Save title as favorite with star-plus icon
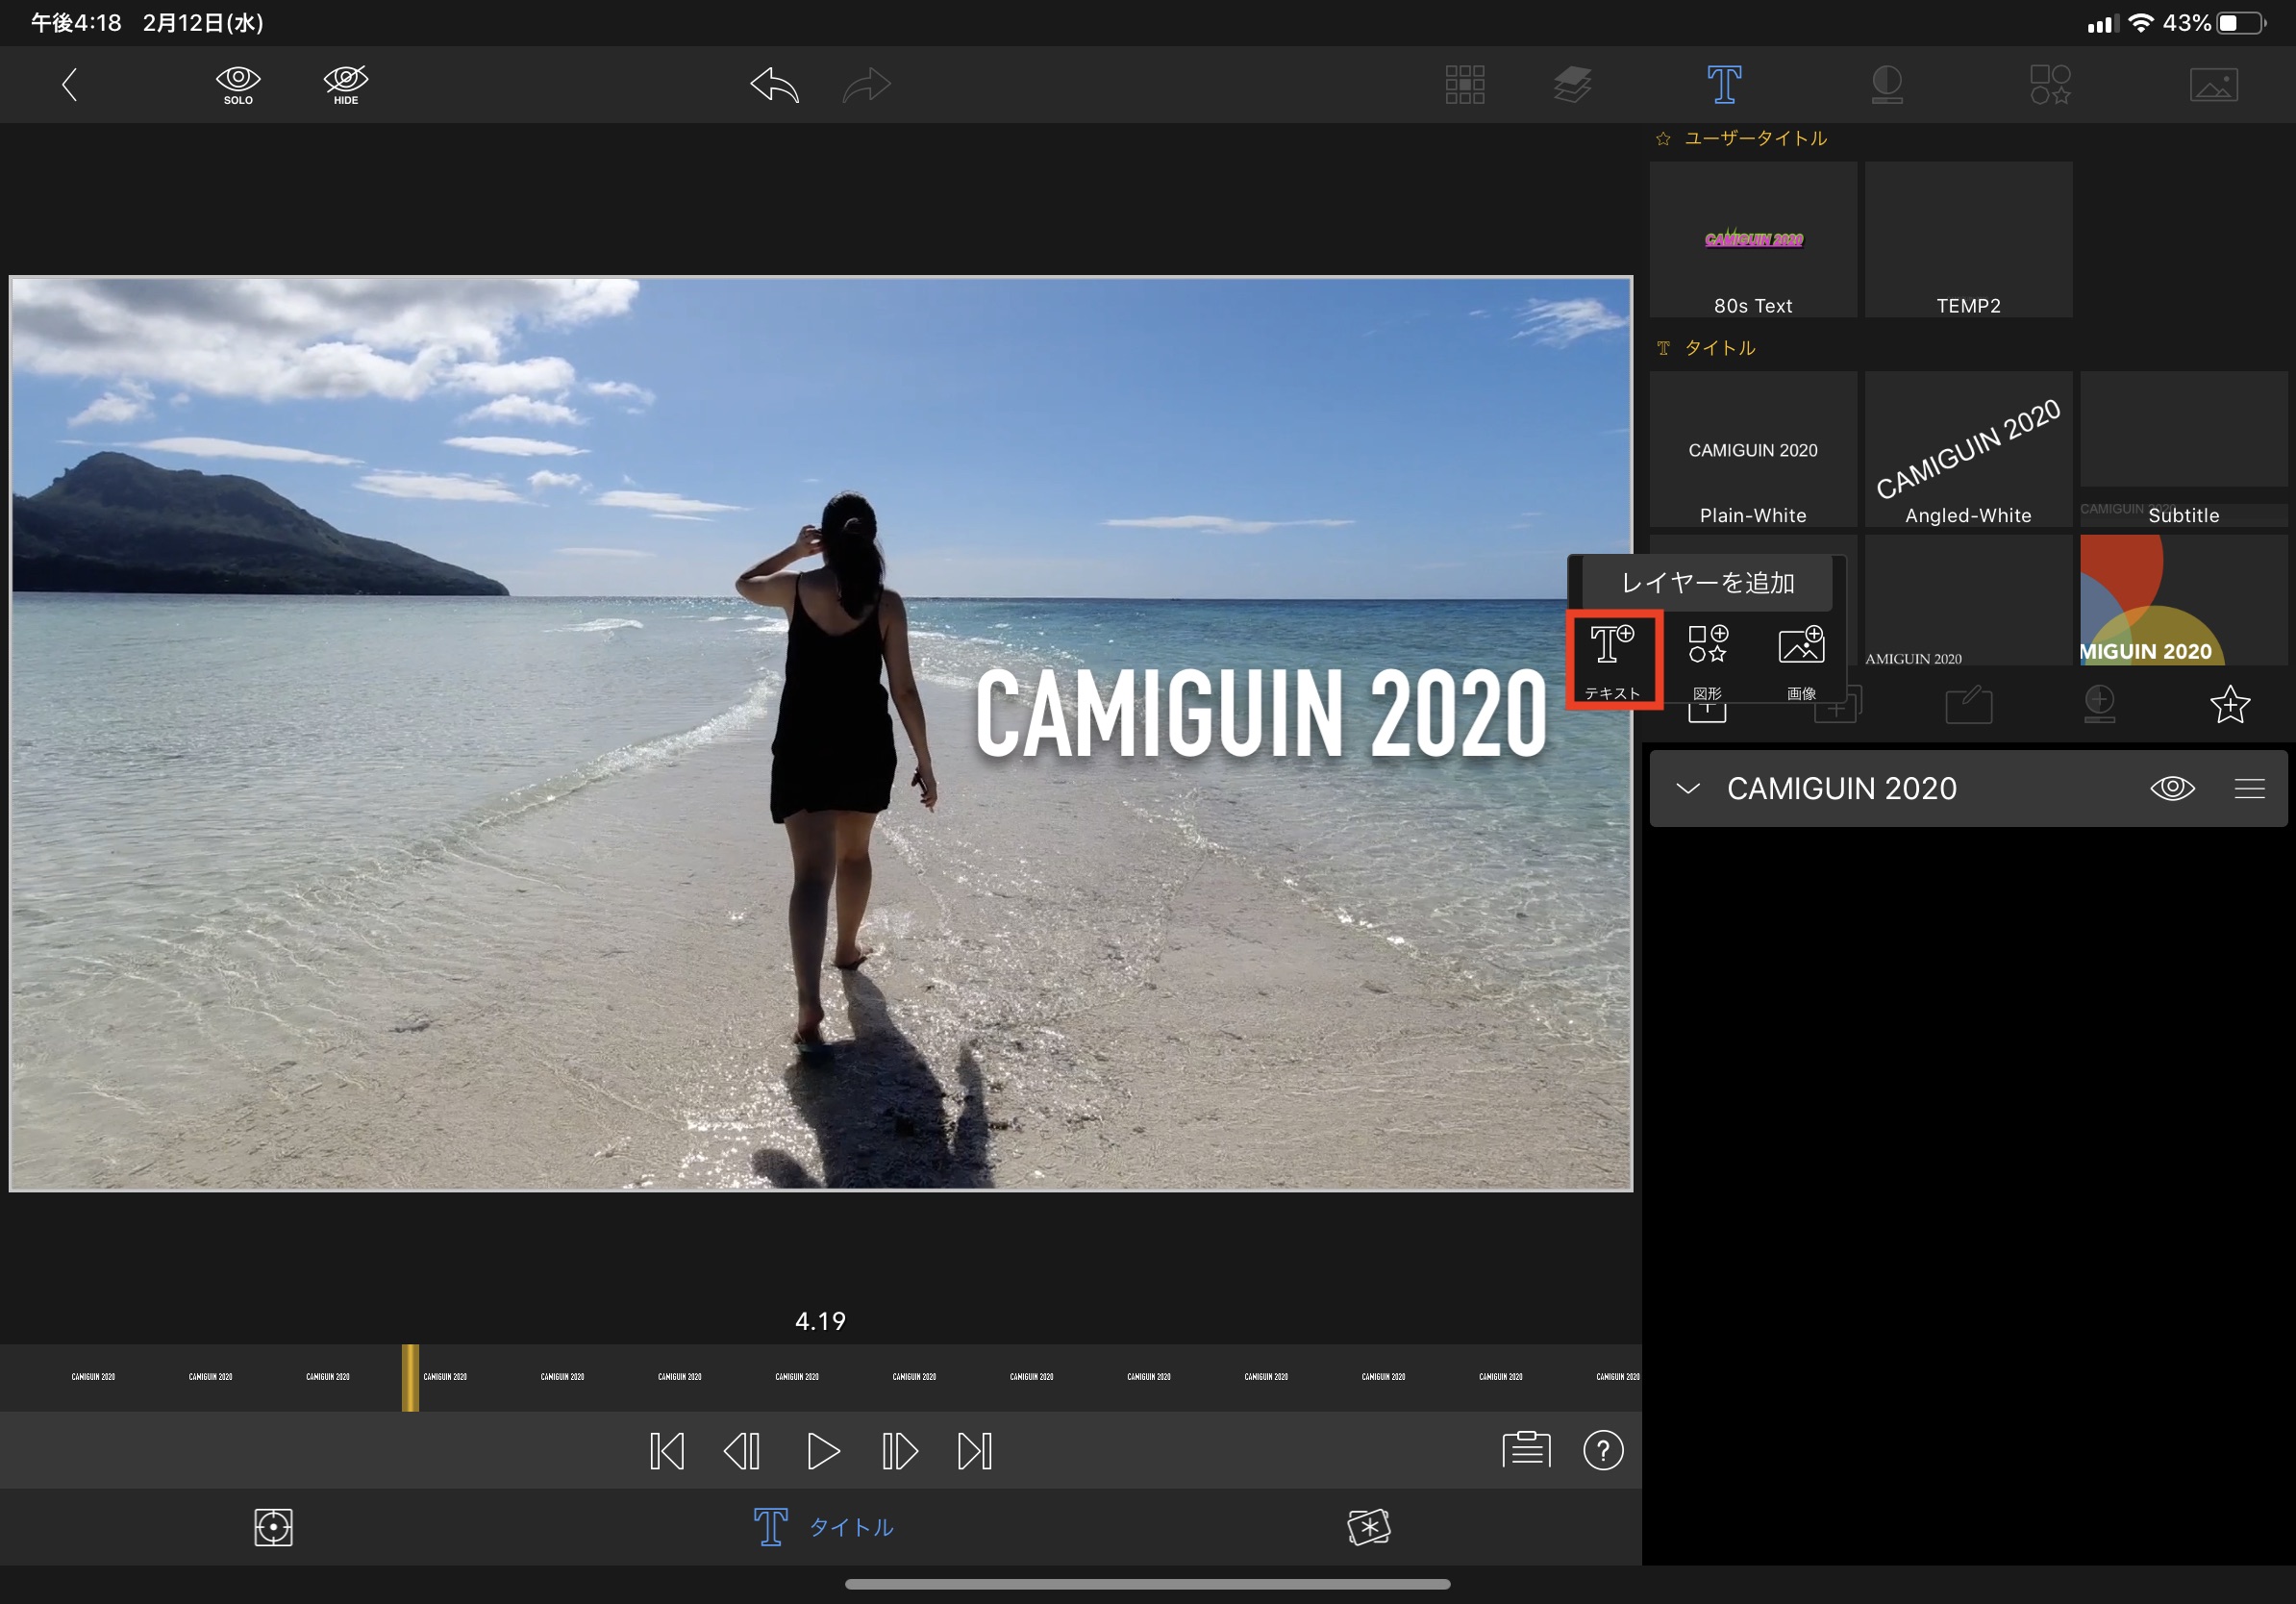2296x1604 pixels. click(x=2229, y=705)
